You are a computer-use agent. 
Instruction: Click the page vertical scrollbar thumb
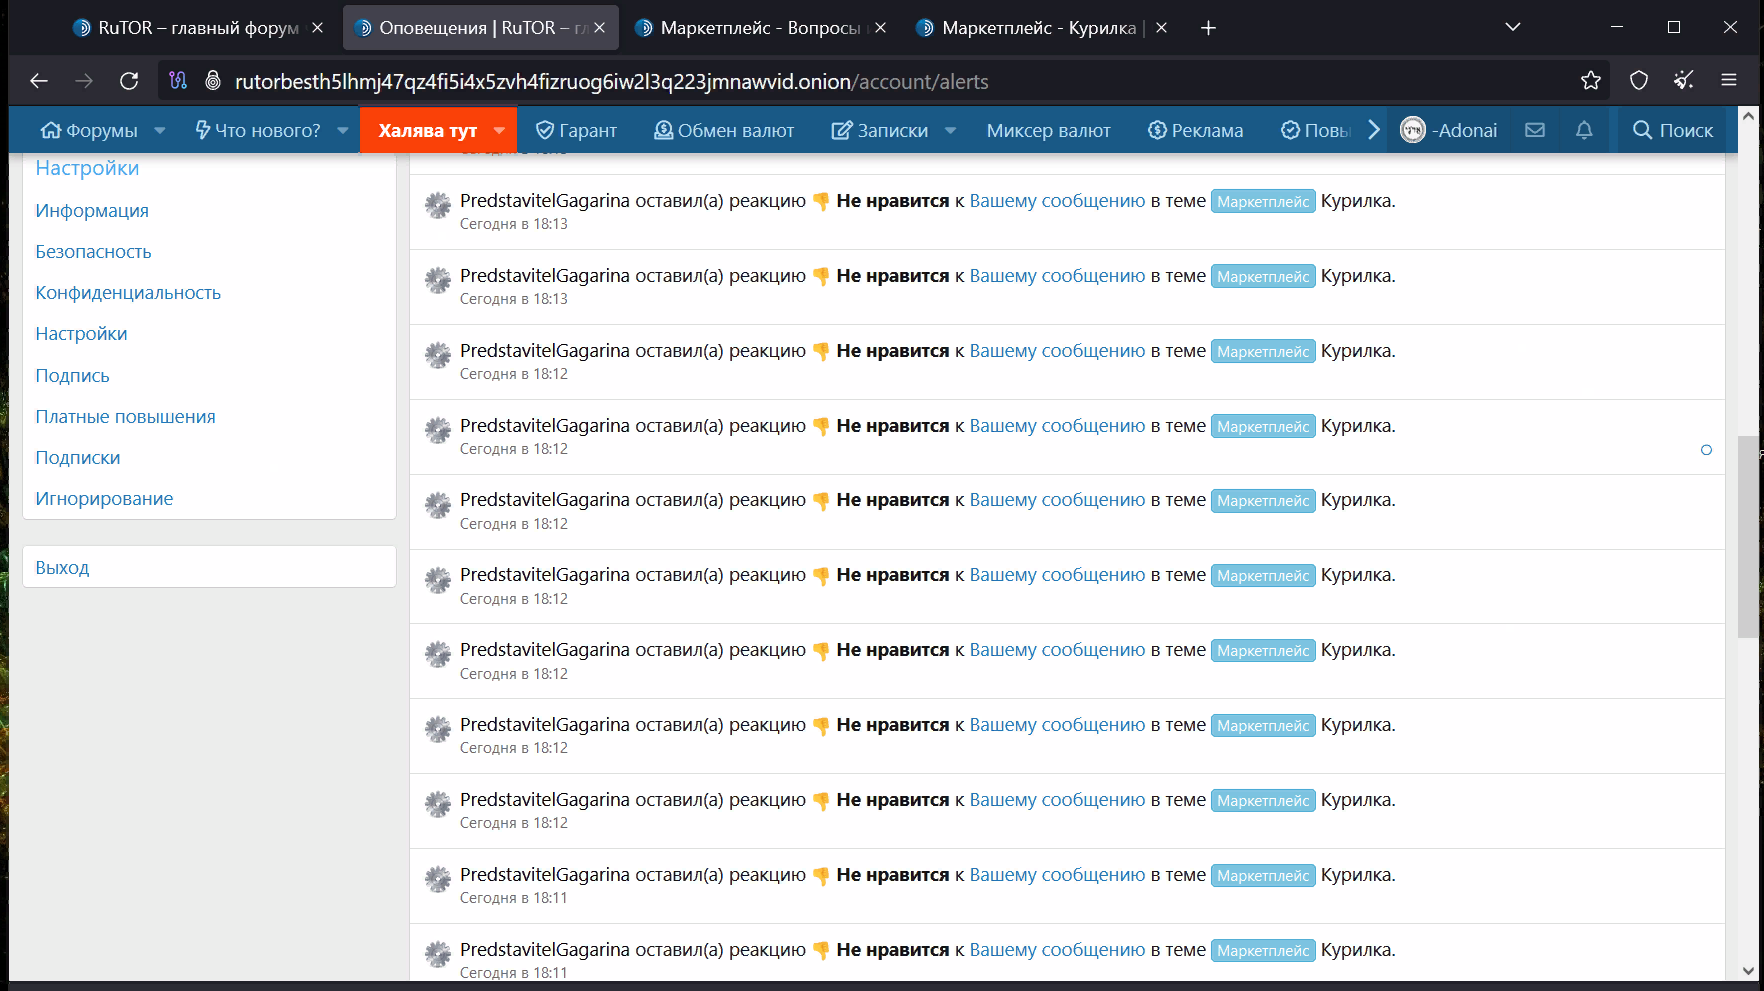(x=1747, y=537)
